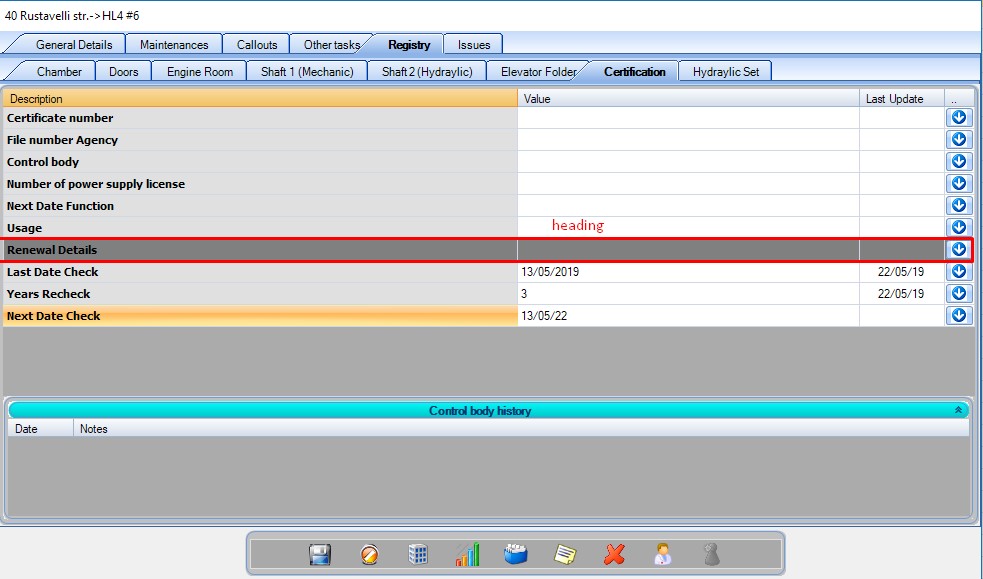Click the user person icon in toolbar
Screen dimensions: 983x579
click(662, 555)
